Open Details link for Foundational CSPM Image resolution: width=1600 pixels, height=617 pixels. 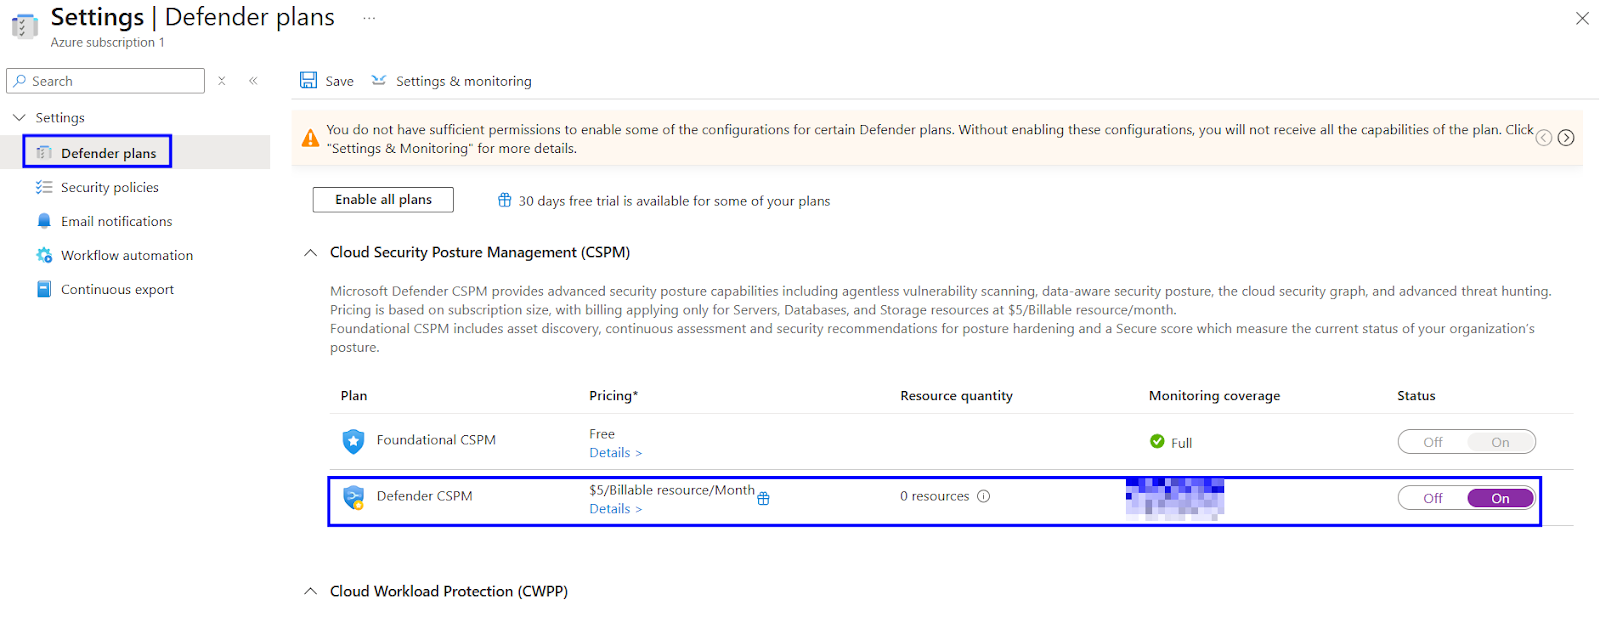pos(615,453)
